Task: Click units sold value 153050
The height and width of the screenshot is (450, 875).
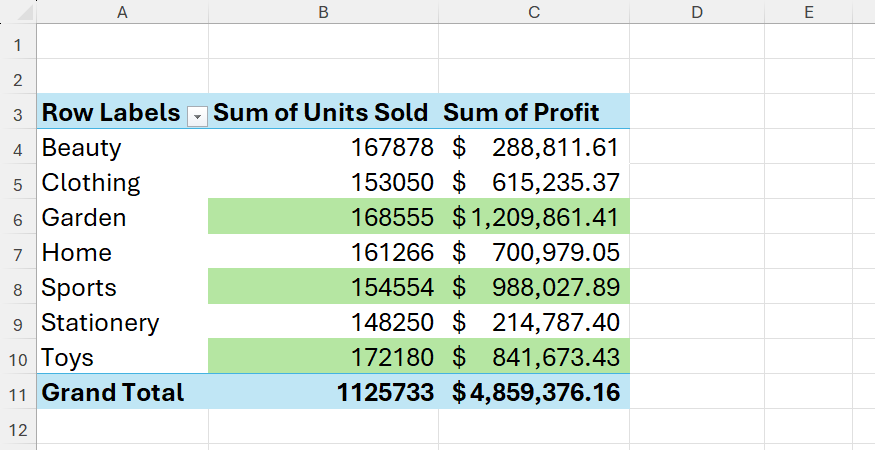Action: click(x=392, y=183)
